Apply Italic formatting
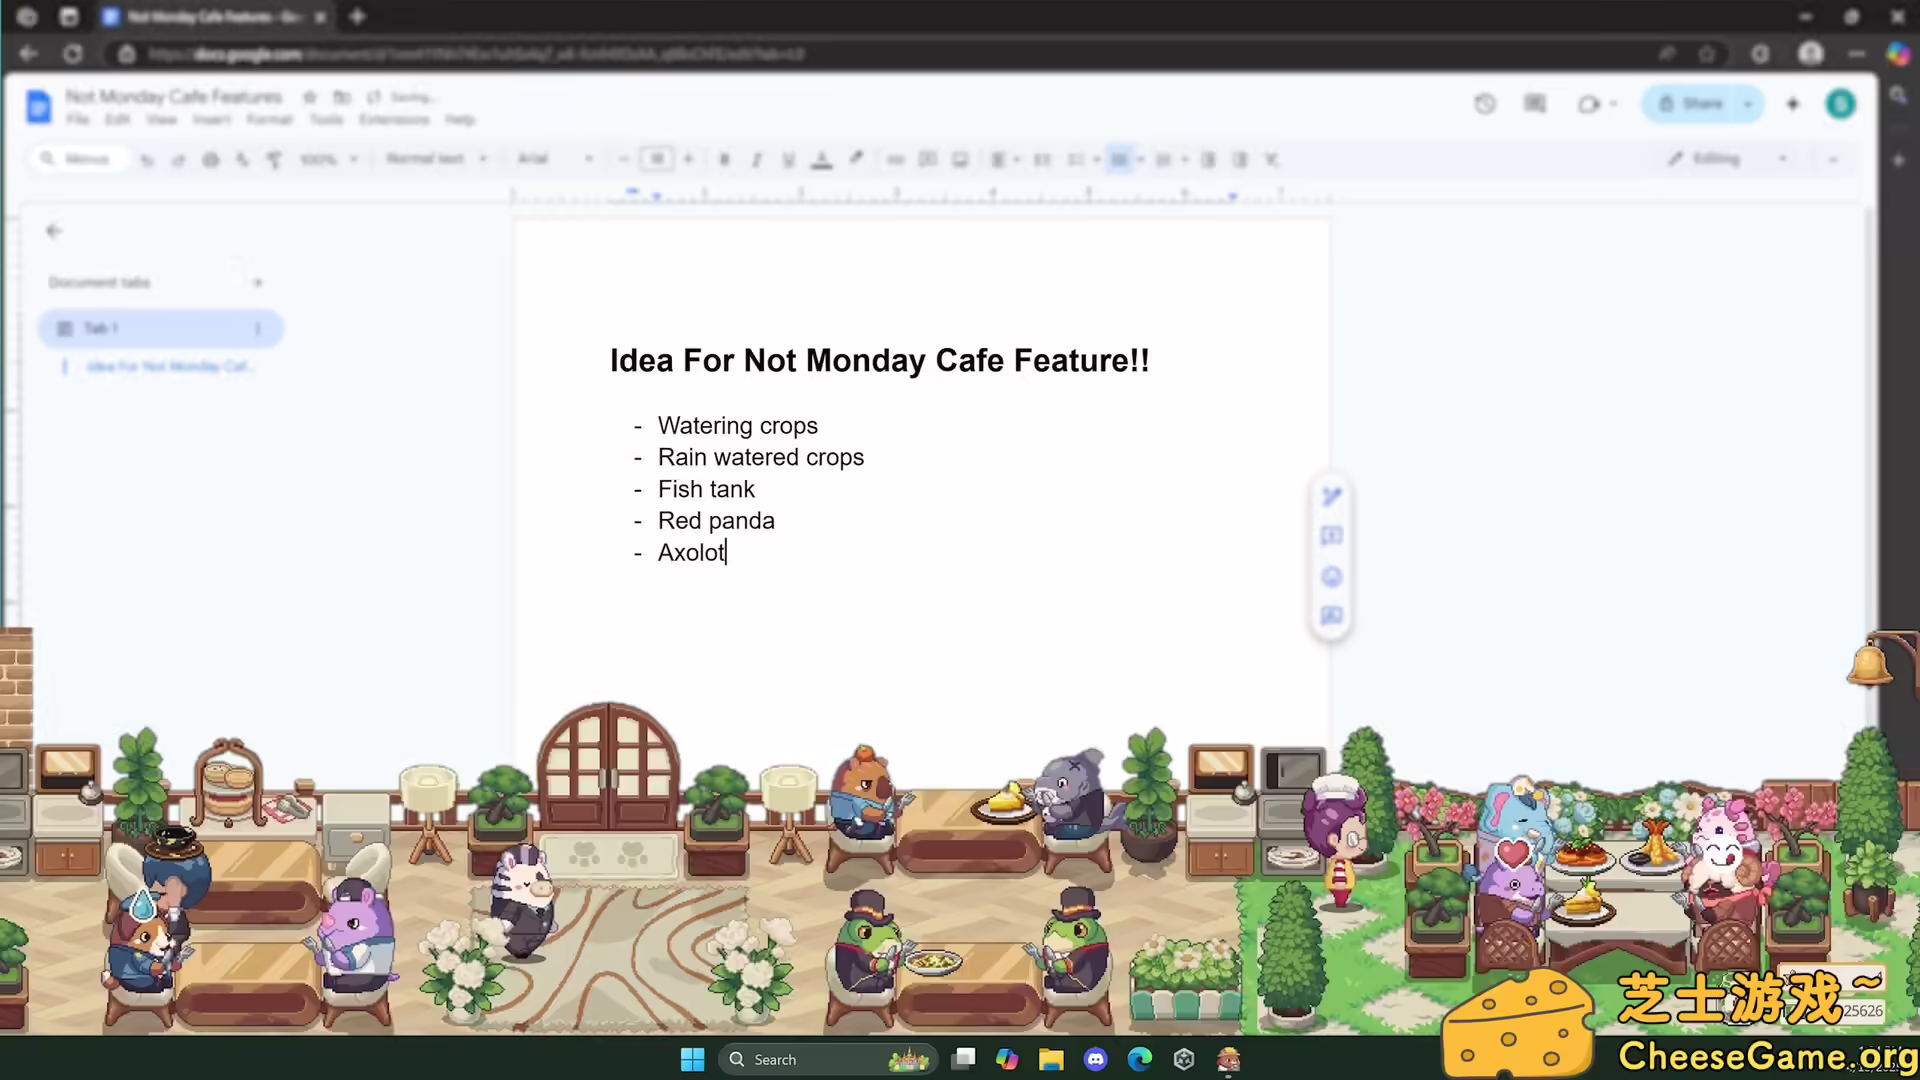Screen dimensions: 1920x1080 coord(756,159)
